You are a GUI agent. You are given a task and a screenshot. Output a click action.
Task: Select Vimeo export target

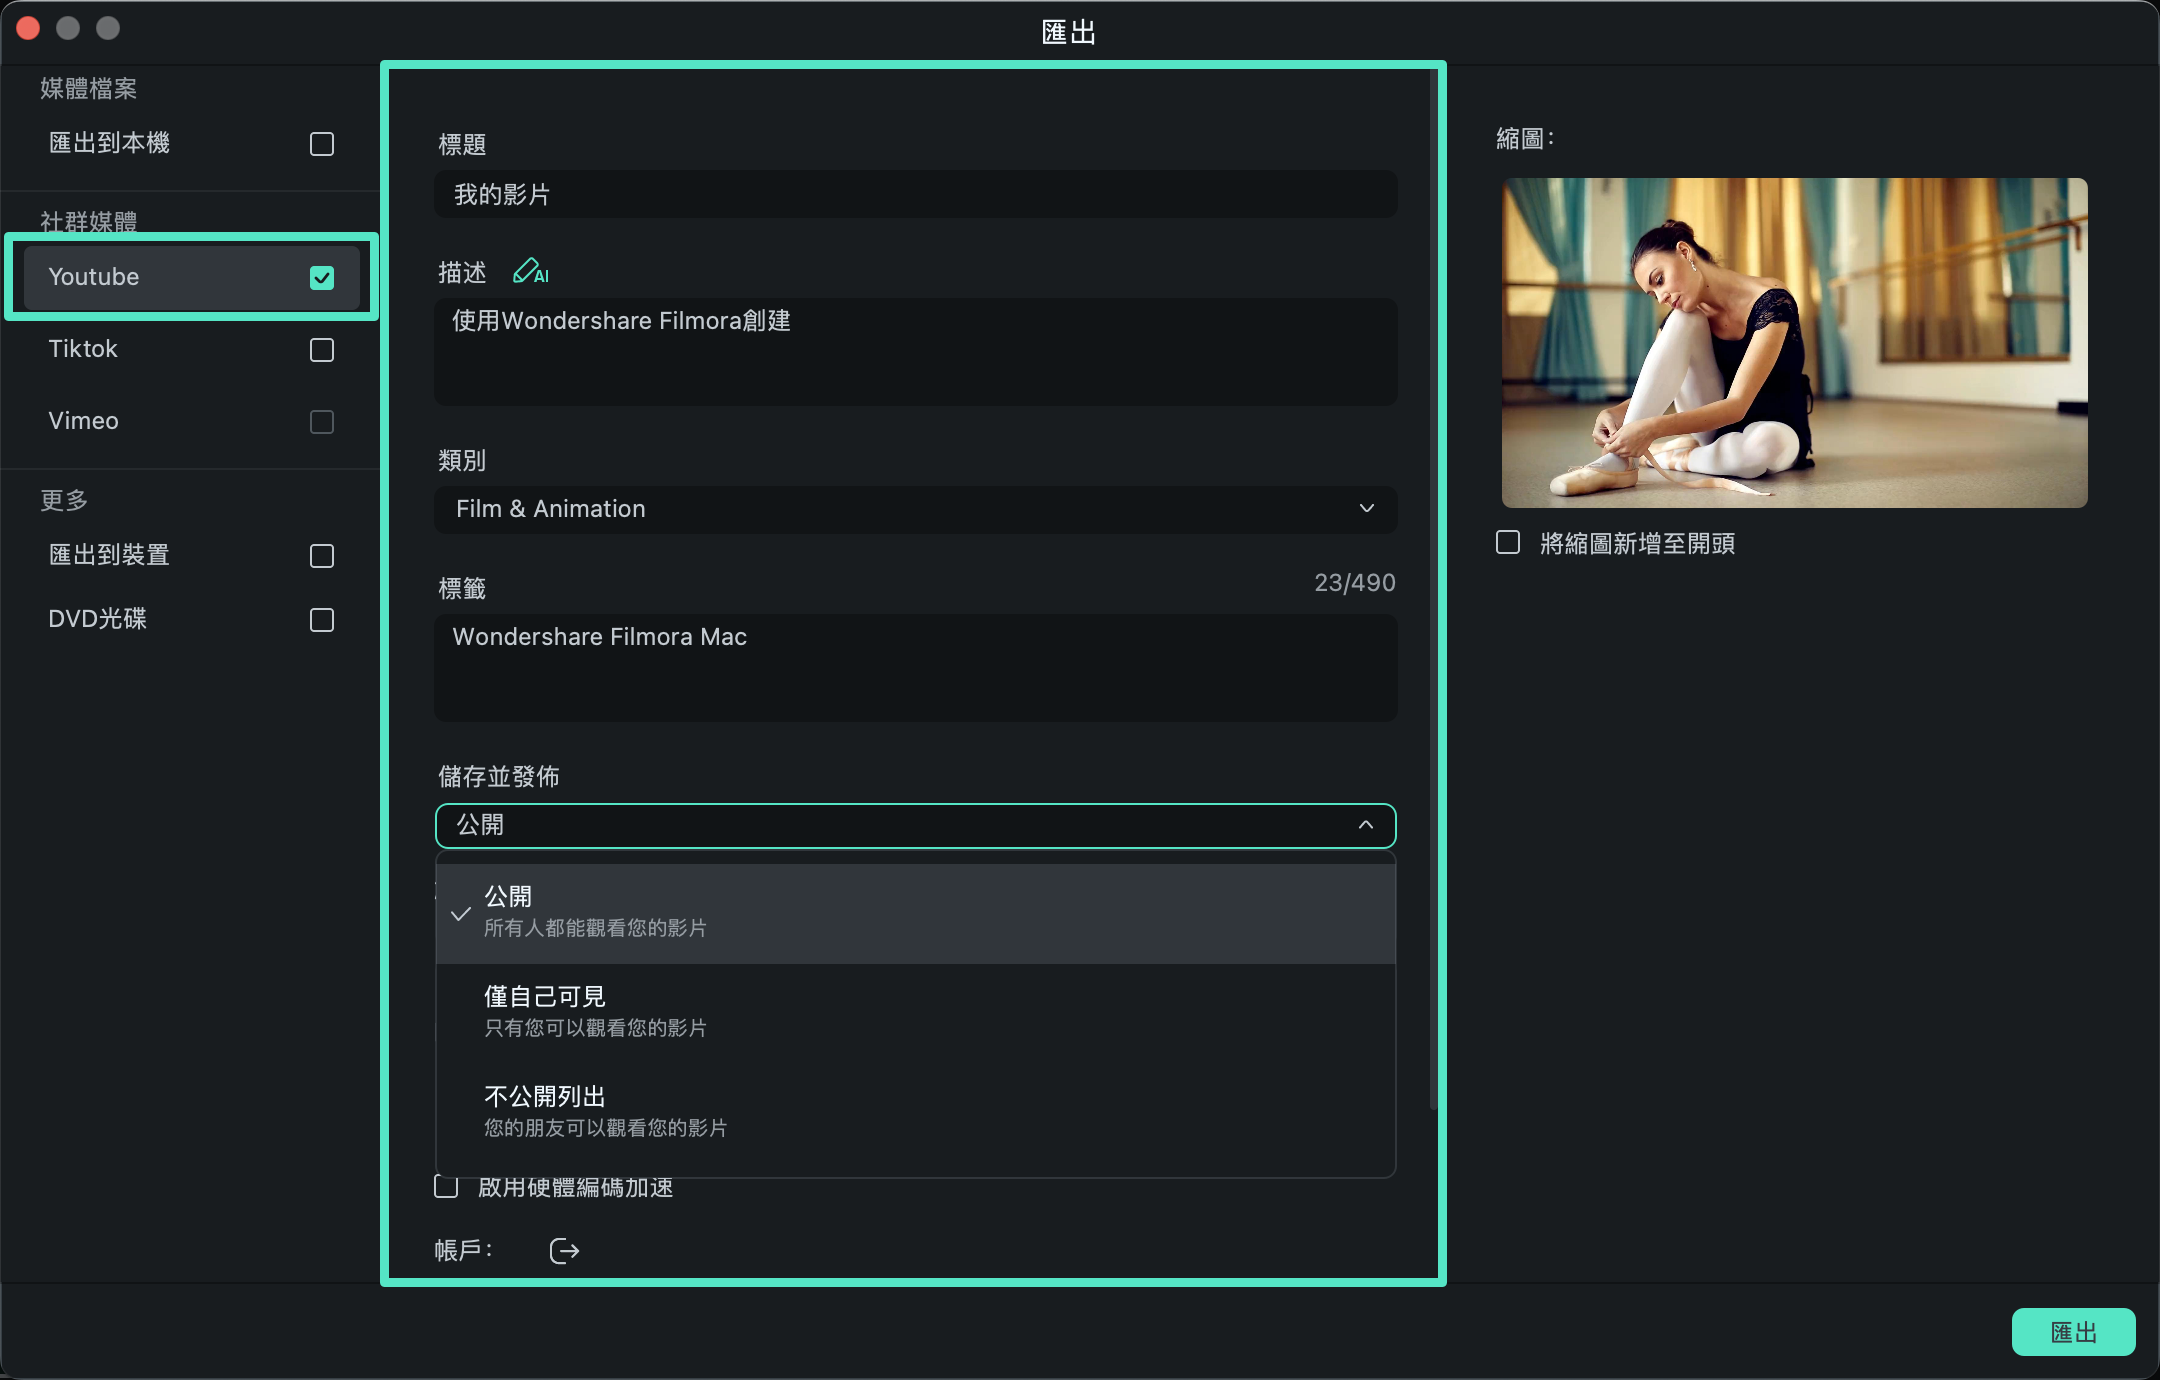point(191,421)
